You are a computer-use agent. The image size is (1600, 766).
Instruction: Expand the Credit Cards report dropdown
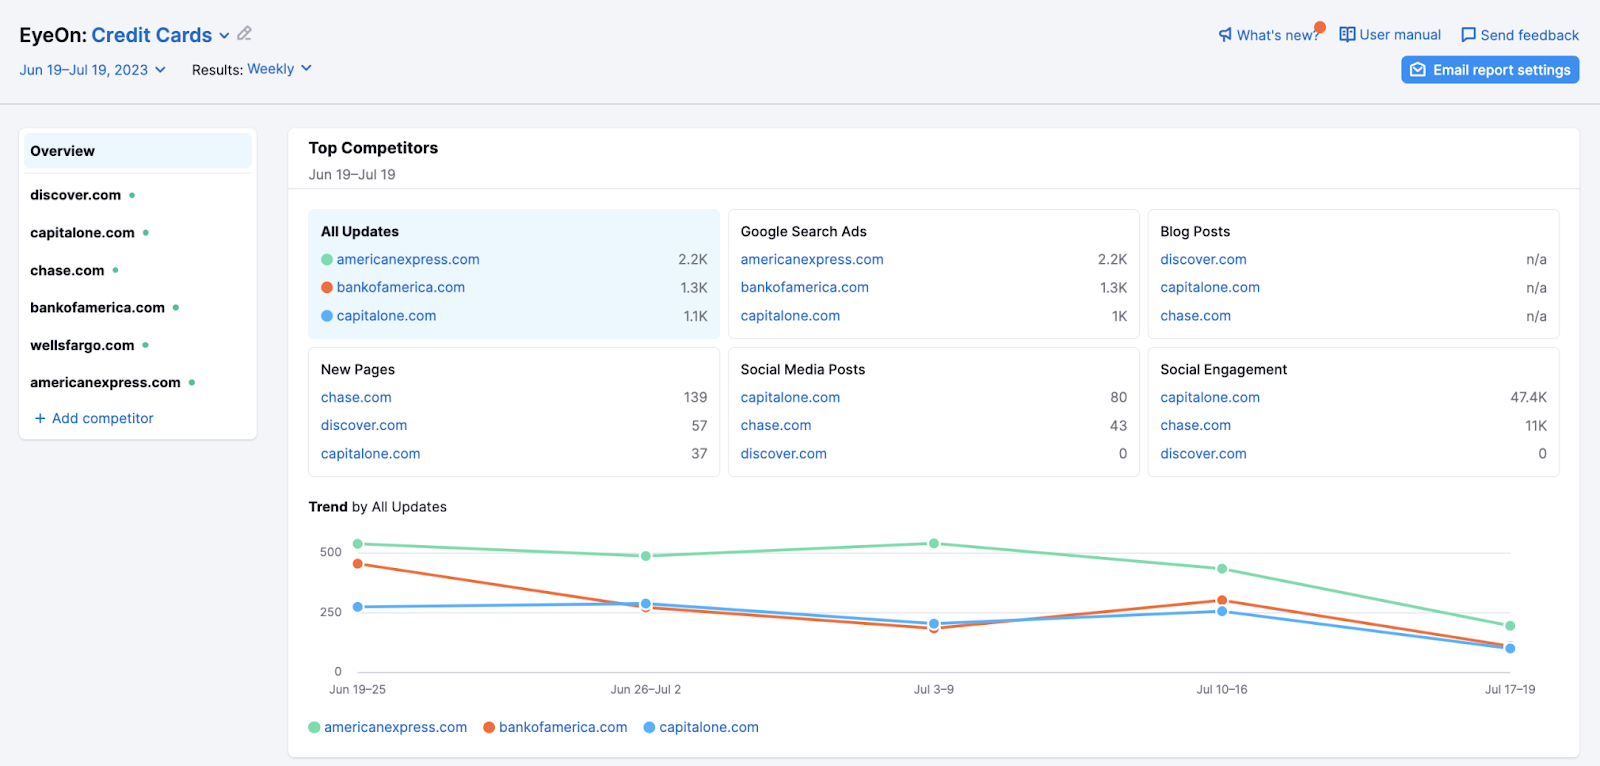[x=224, y=36]
